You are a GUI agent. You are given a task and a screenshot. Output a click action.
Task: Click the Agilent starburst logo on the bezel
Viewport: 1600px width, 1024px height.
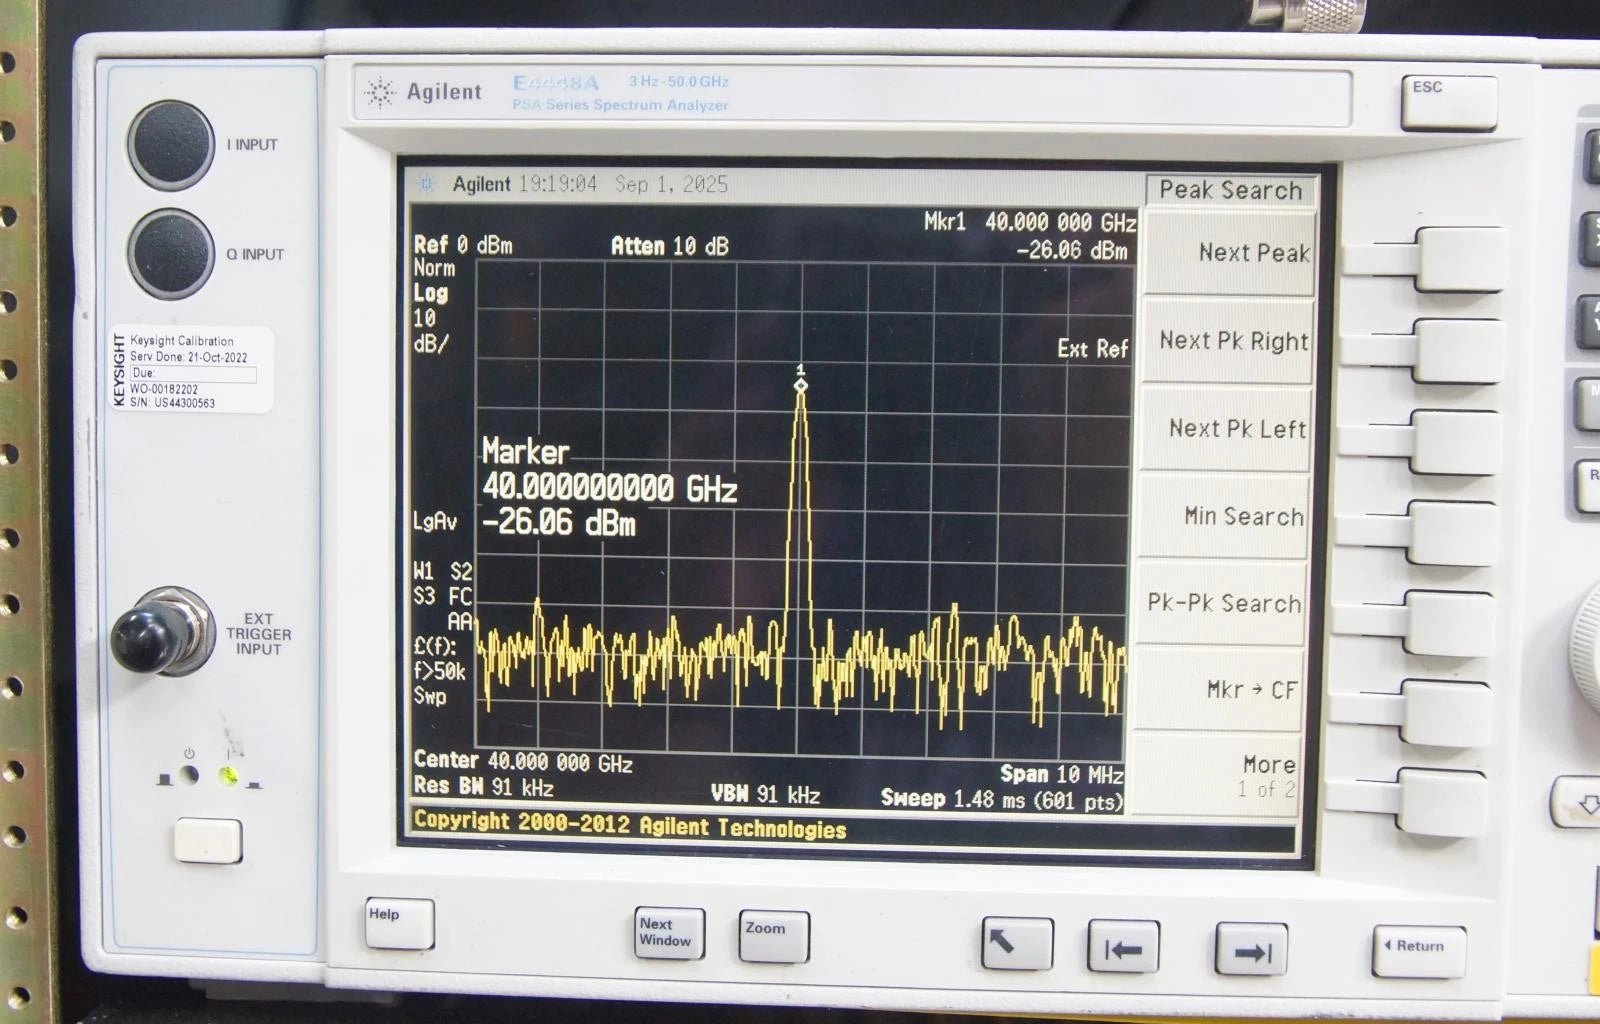click(380, 93)
